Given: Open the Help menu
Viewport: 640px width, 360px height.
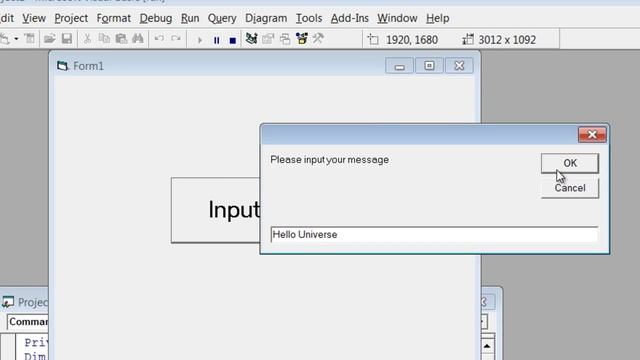Looking at the screenshot, I should pyautogui.click(x=438, y=18).
